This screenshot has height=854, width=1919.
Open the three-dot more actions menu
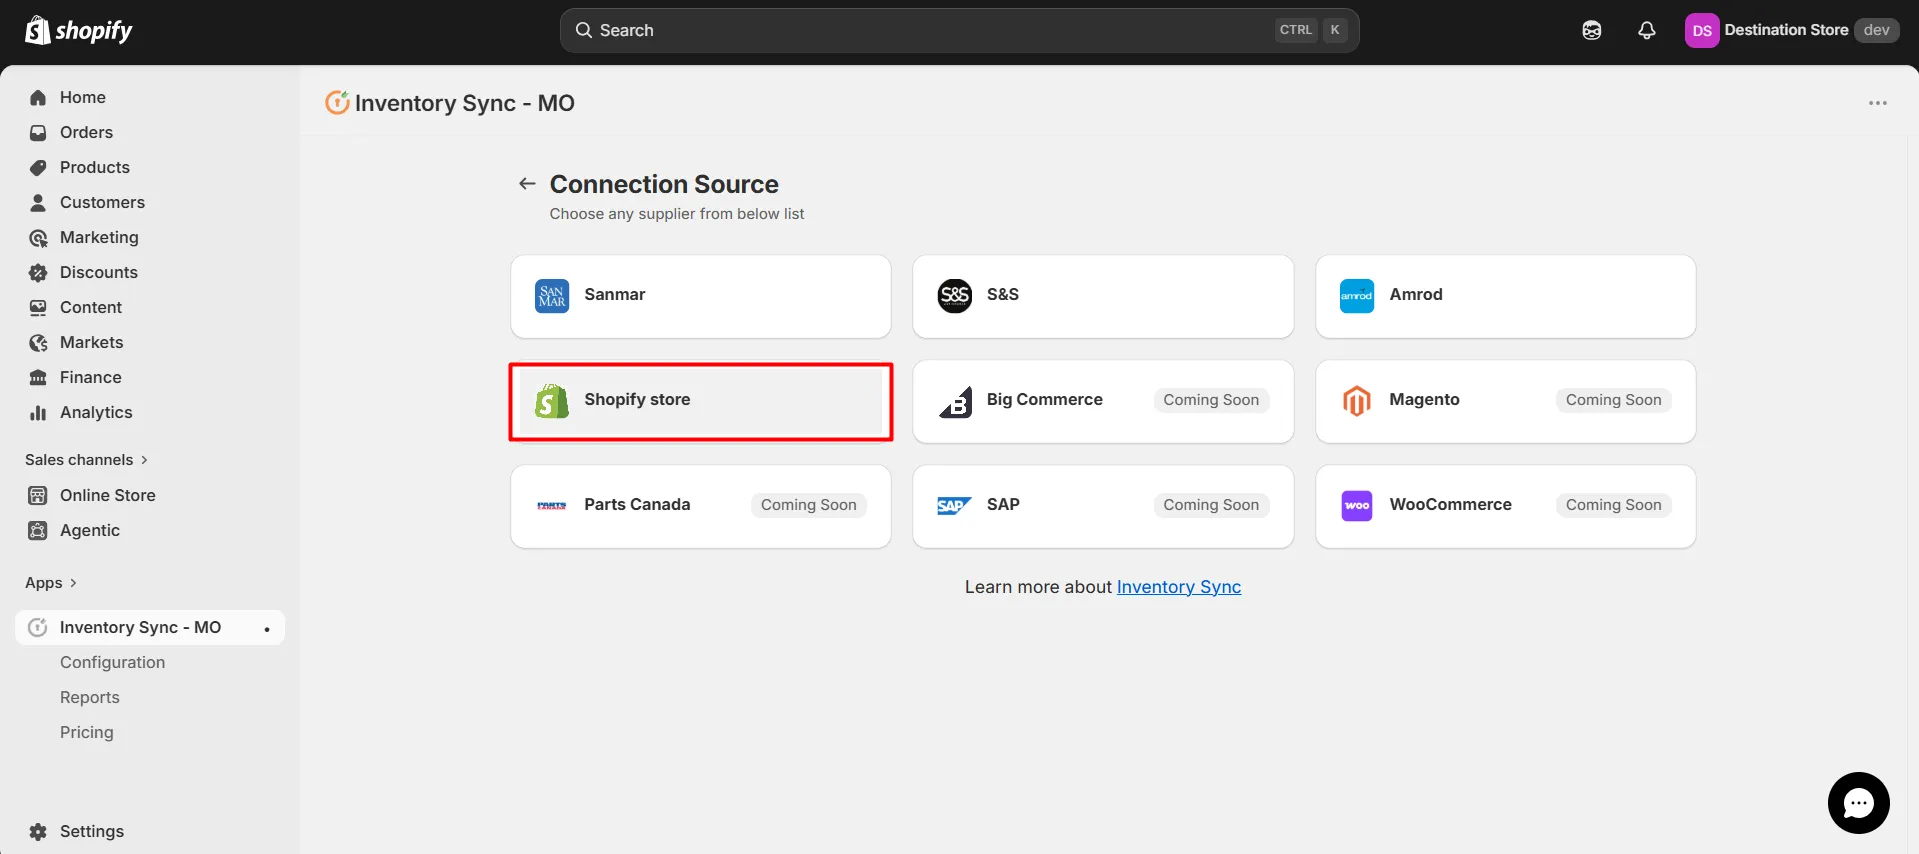(x=1878, y=103)
